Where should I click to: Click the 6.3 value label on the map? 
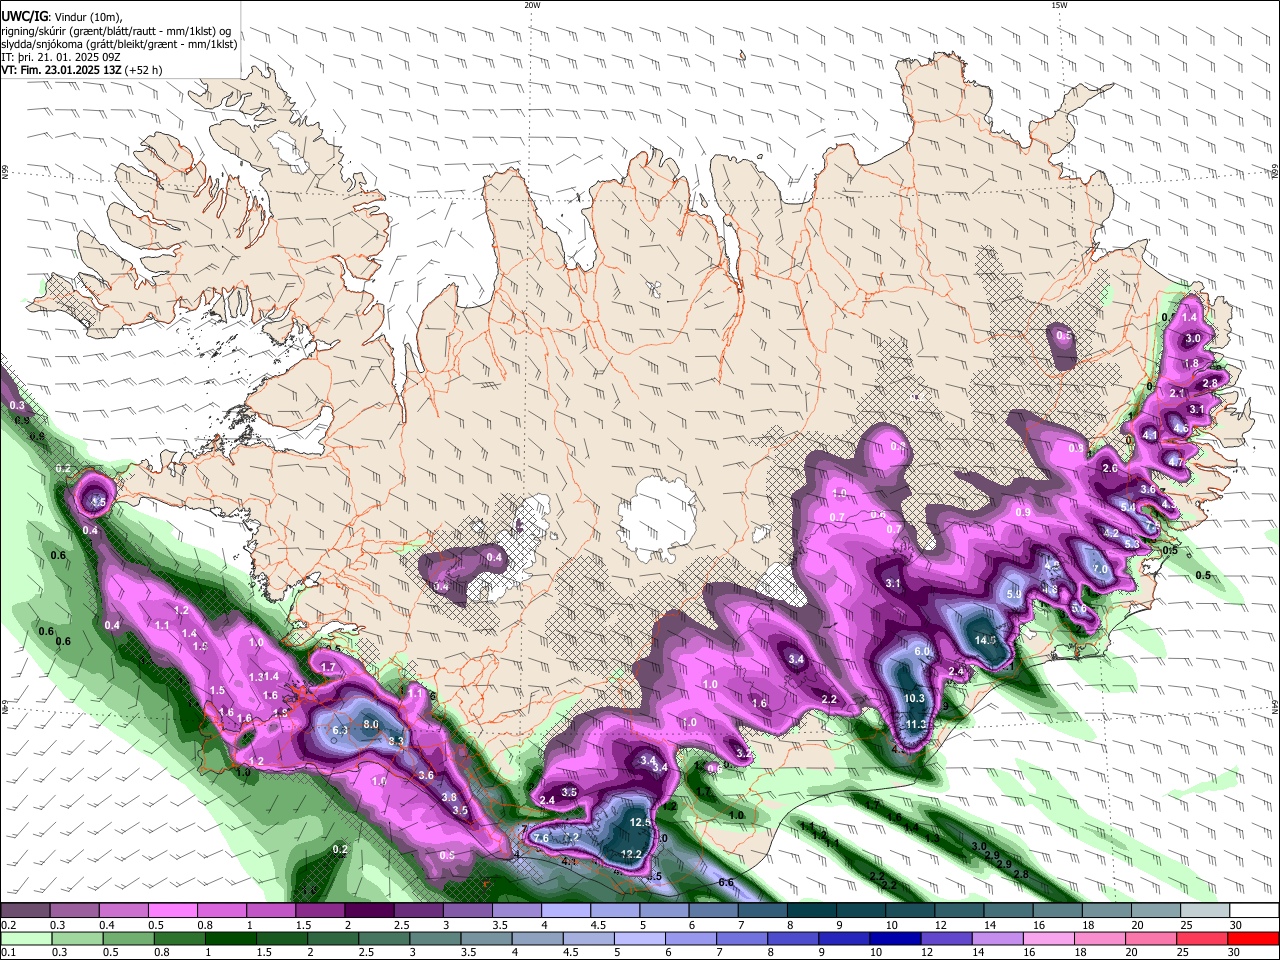point(339,731)
